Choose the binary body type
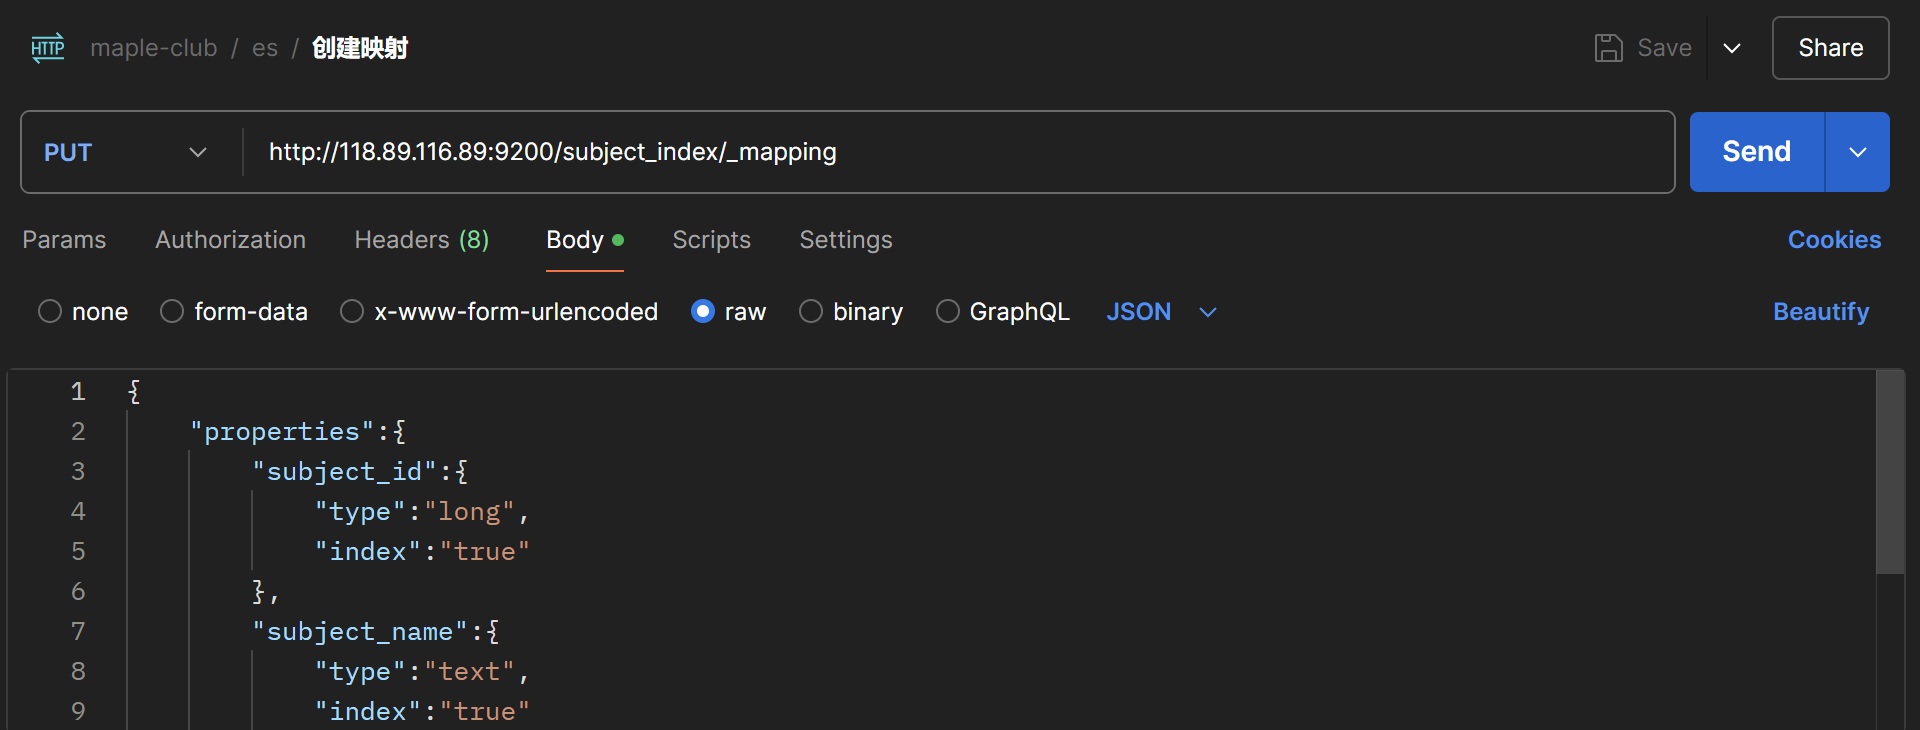This screenshot has width=1920, height=730. pos(811,312)
